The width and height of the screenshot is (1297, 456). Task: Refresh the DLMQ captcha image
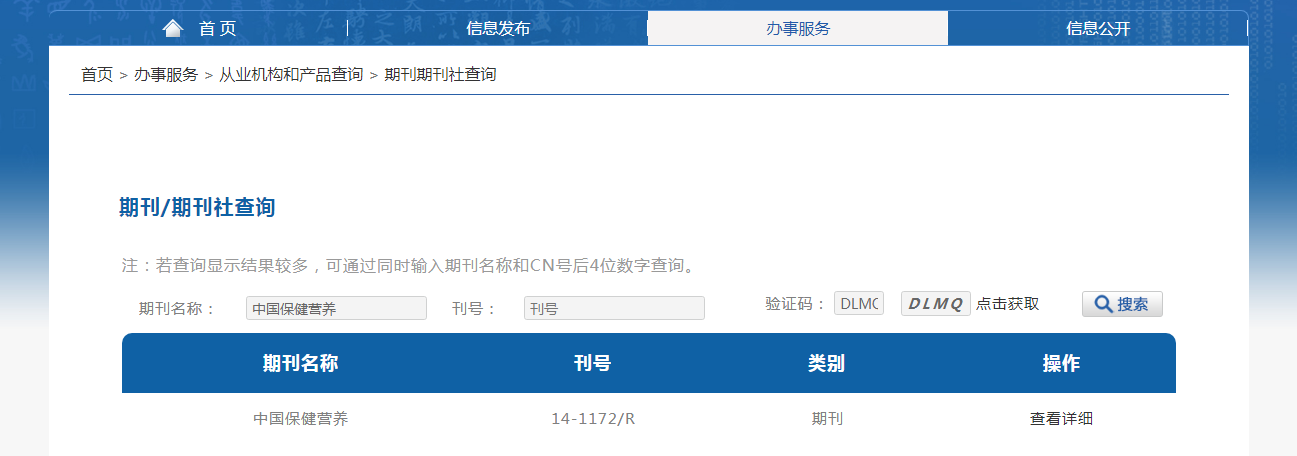tap(936, 303)
